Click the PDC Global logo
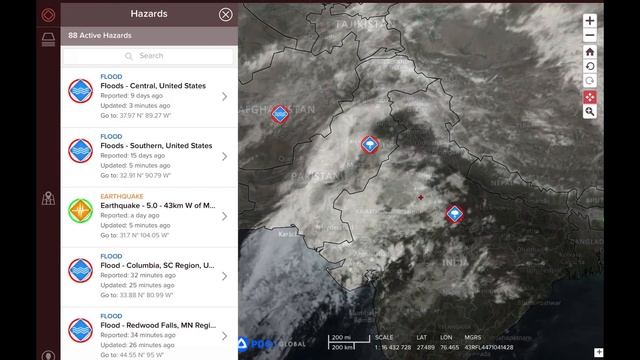The height and width of the screenshot is (360, 640). click(x=271, y=344)
